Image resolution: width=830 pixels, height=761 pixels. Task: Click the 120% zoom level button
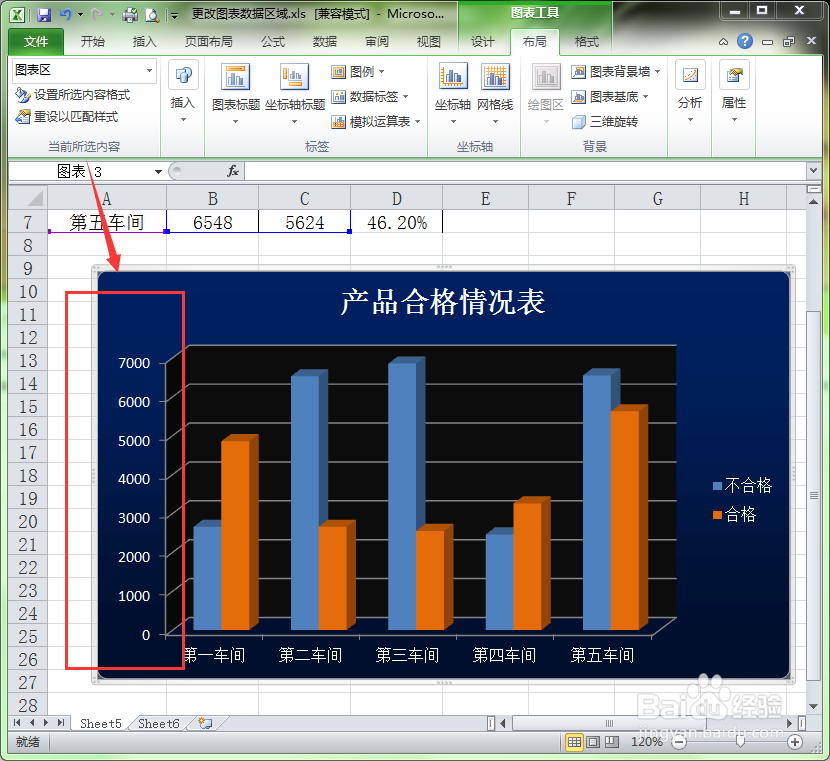point(646,742)
